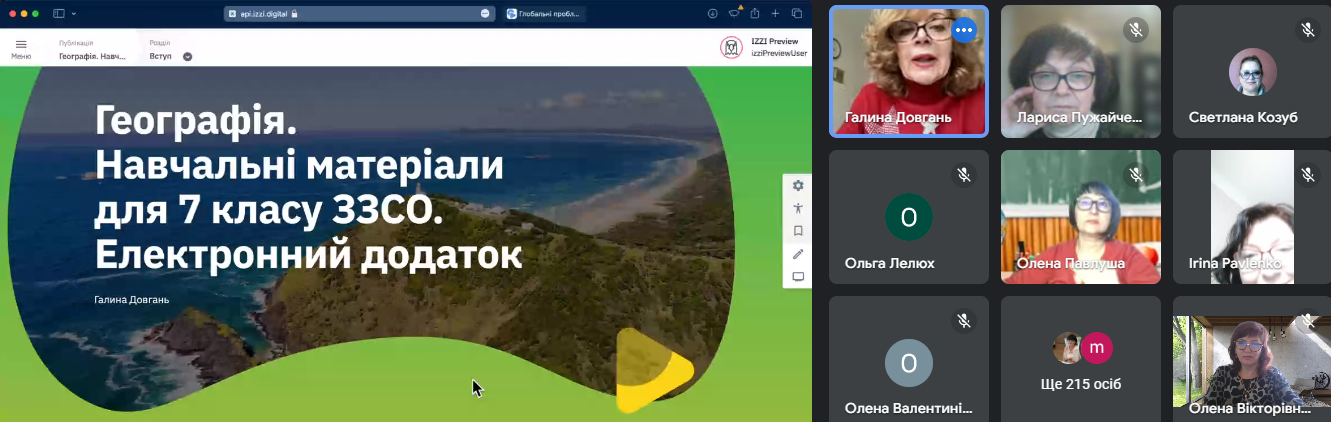This screenshot has width=1331, height=422.
Task: Switch to the Глобальні пробл... tab
Action: tap(545, 13)
